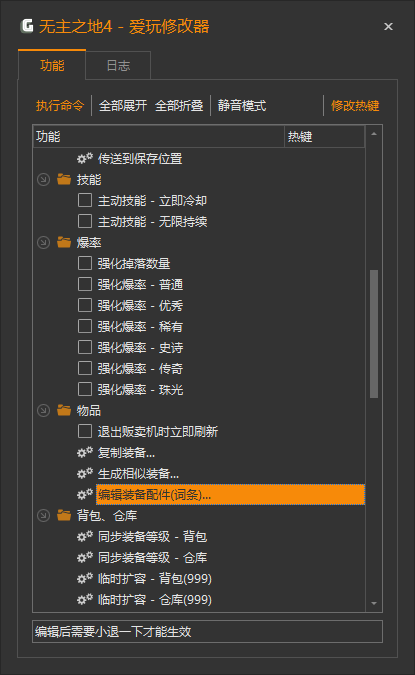Image resolution: width=415 pixels, height=675 pixels.
Task: Collapse the 技能 group arrow
Action: coord(43,179)
